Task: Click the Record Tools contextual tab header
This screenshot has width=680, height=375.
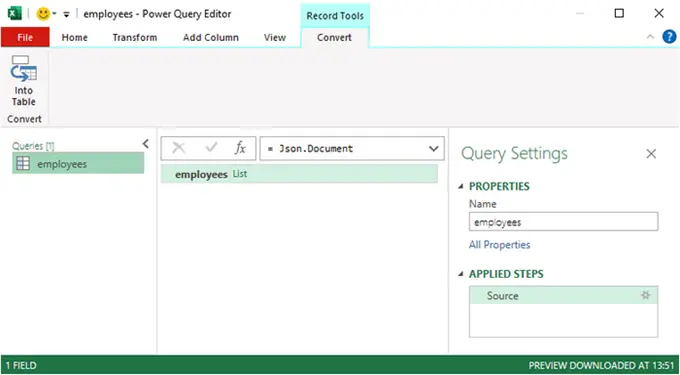Action: coord(335,16)
